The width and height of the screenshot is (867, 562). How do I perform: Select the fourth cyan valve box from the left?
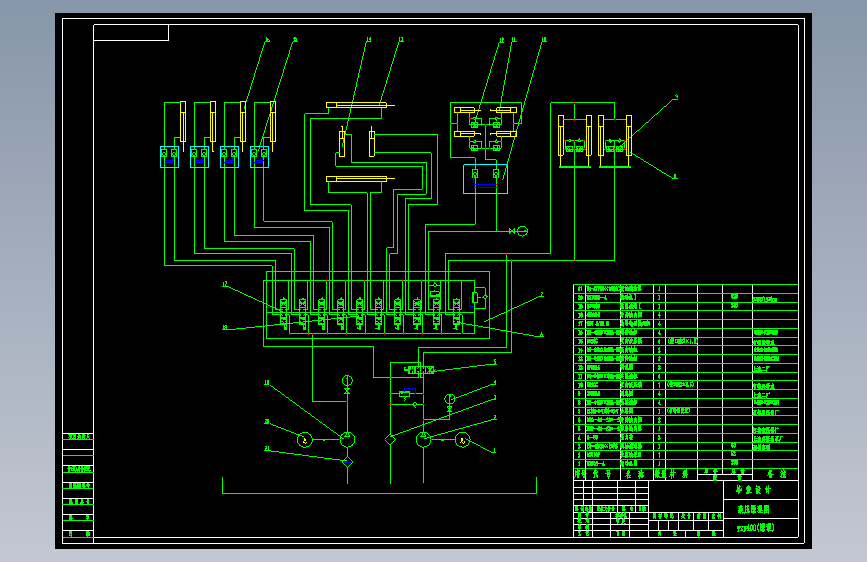point(259,157)
